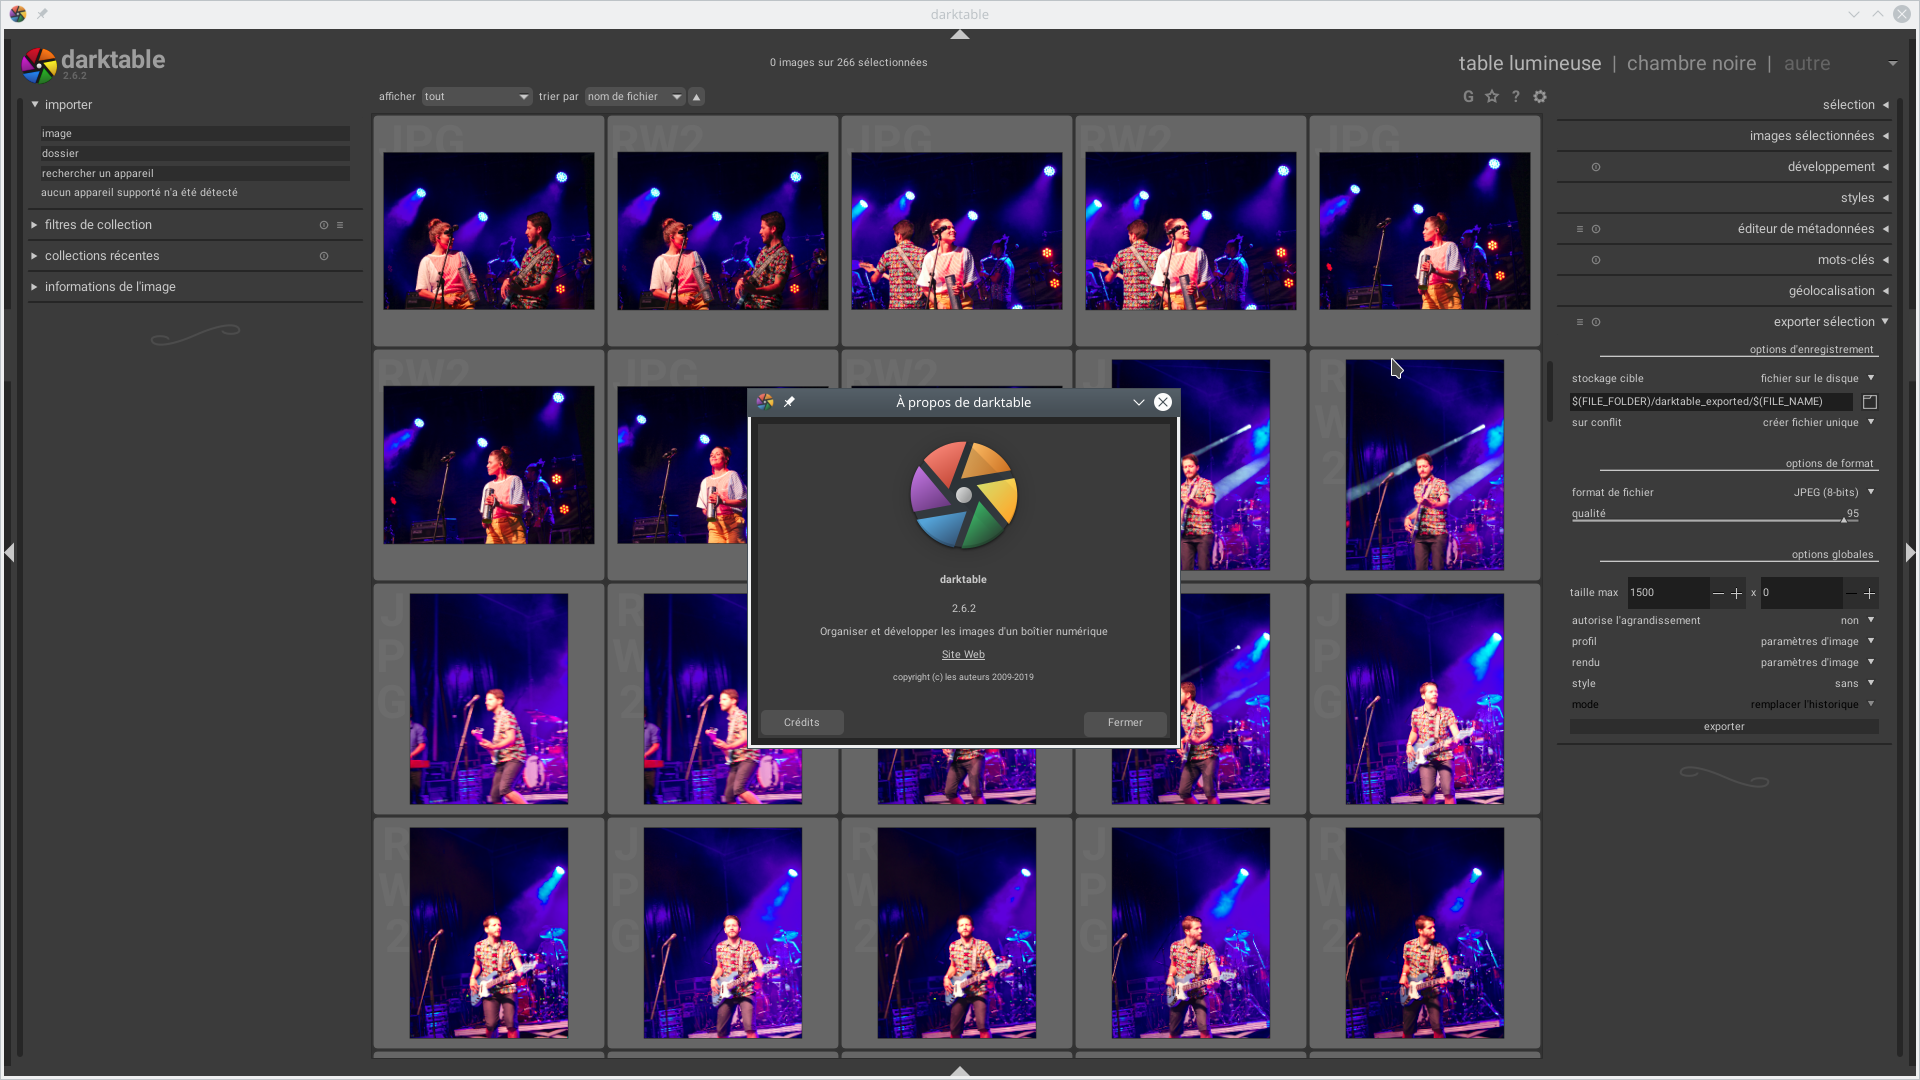Open presets for exporter sélection
Image resolution: width=1920 pixels, height=1080 pixels.
(1580, 322)
